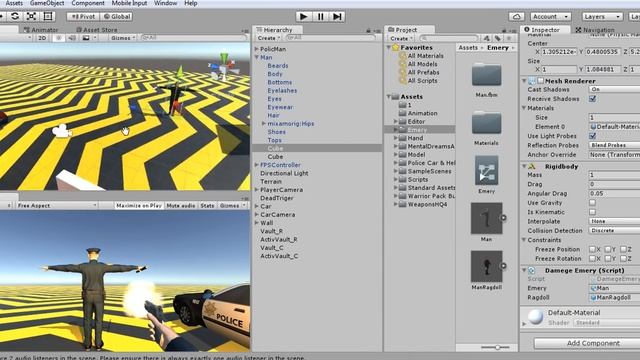Screen dimensions: 640x360
Task: Enable the Mesh Renderer component checkbox
Action: [540, 81]
